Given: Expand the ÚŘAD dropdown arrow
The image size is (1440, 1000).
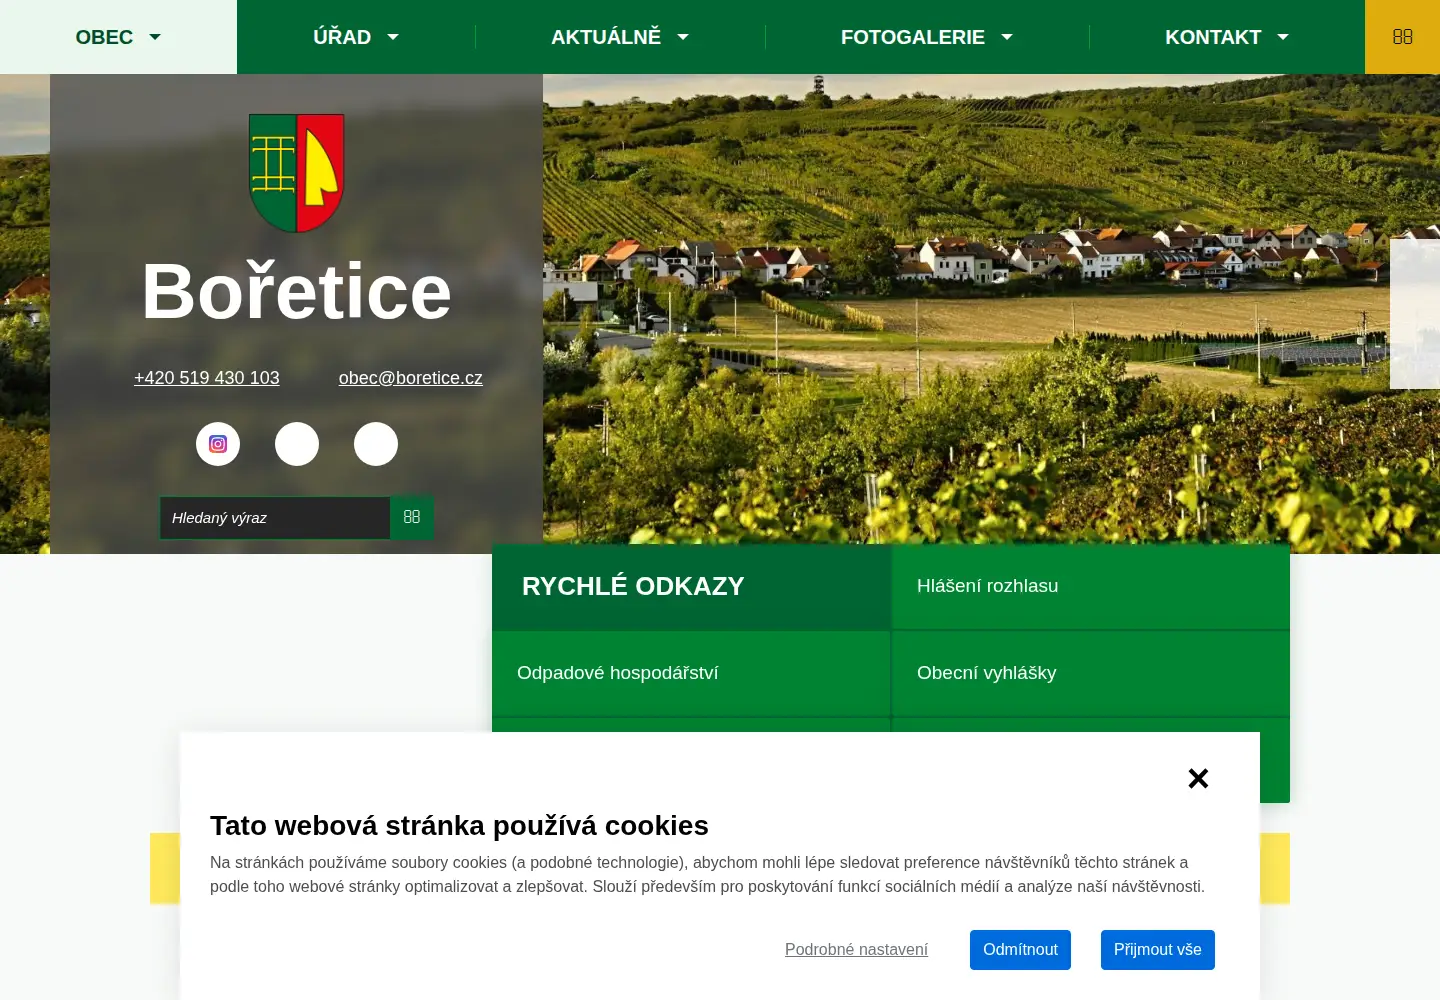Looking at the screenshot, I should (393, 37).
